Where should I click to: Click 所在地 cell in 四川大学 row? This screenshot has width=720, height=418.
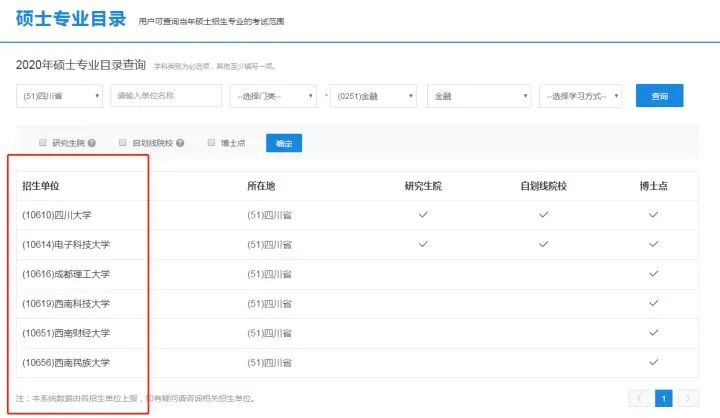(270, 215)
